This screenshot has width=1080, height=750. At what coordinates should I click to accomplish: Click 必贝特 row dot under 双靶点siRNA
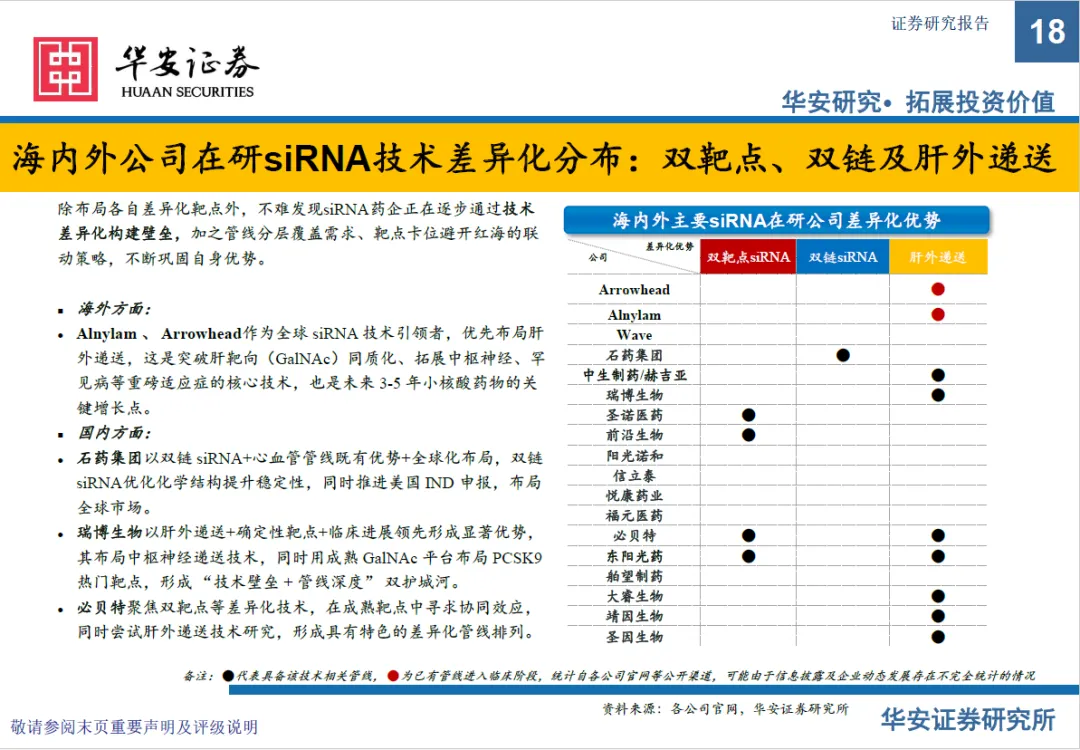point(749,536)
